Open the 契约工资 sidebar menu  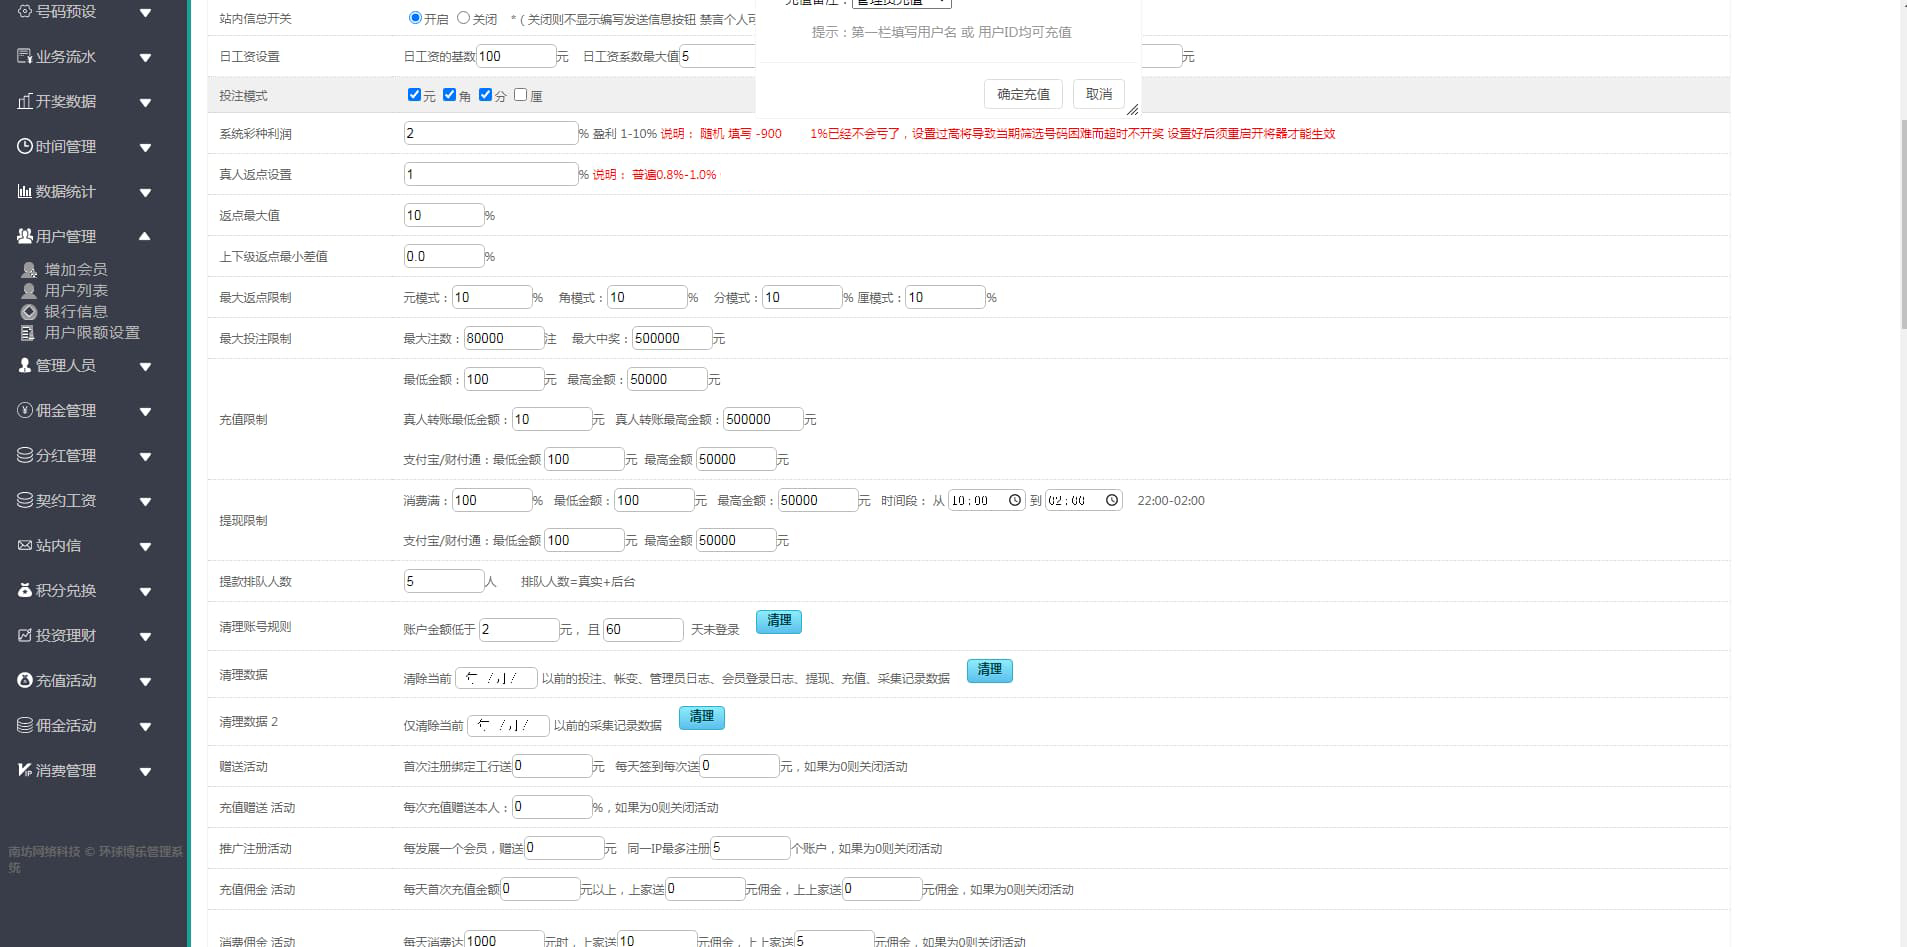[66, 500]
